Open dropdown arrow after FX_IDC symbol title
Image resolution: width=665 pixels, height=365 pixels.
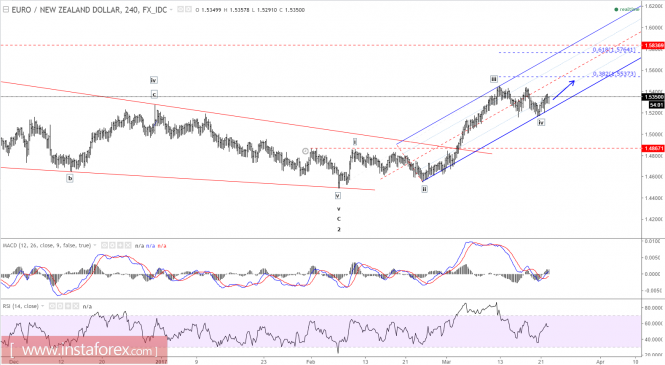click(x=171, y=10)
